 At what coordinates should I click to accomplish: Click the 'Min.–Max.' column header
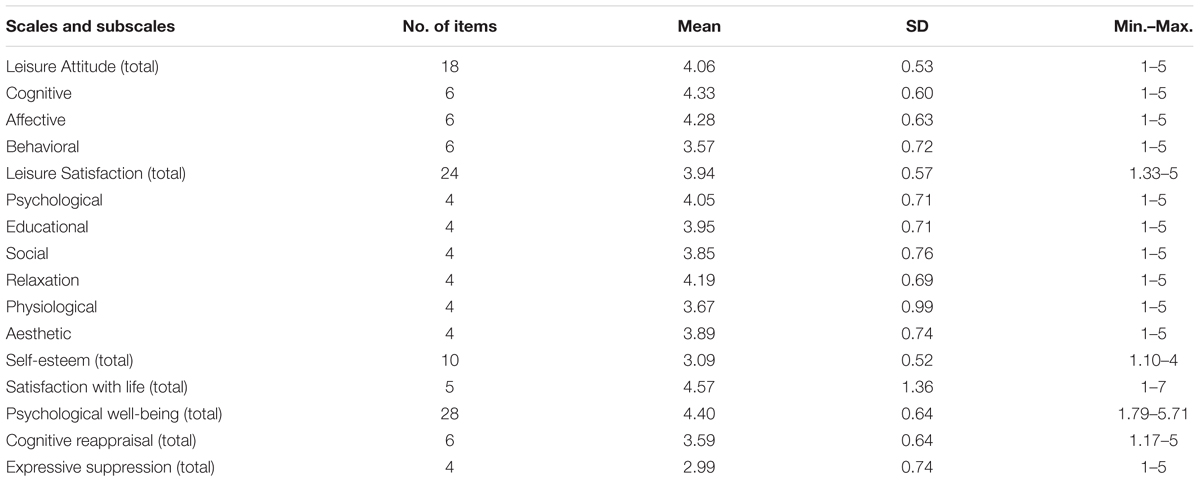click(x=1152, y=27)
